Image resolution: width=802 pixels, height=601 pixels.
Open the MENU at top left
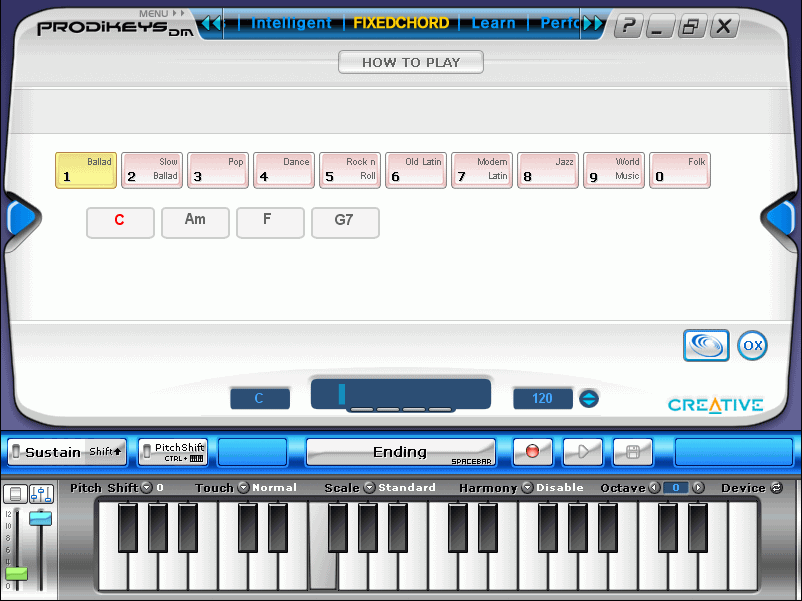pyautogui.click(x=162, y=13)
